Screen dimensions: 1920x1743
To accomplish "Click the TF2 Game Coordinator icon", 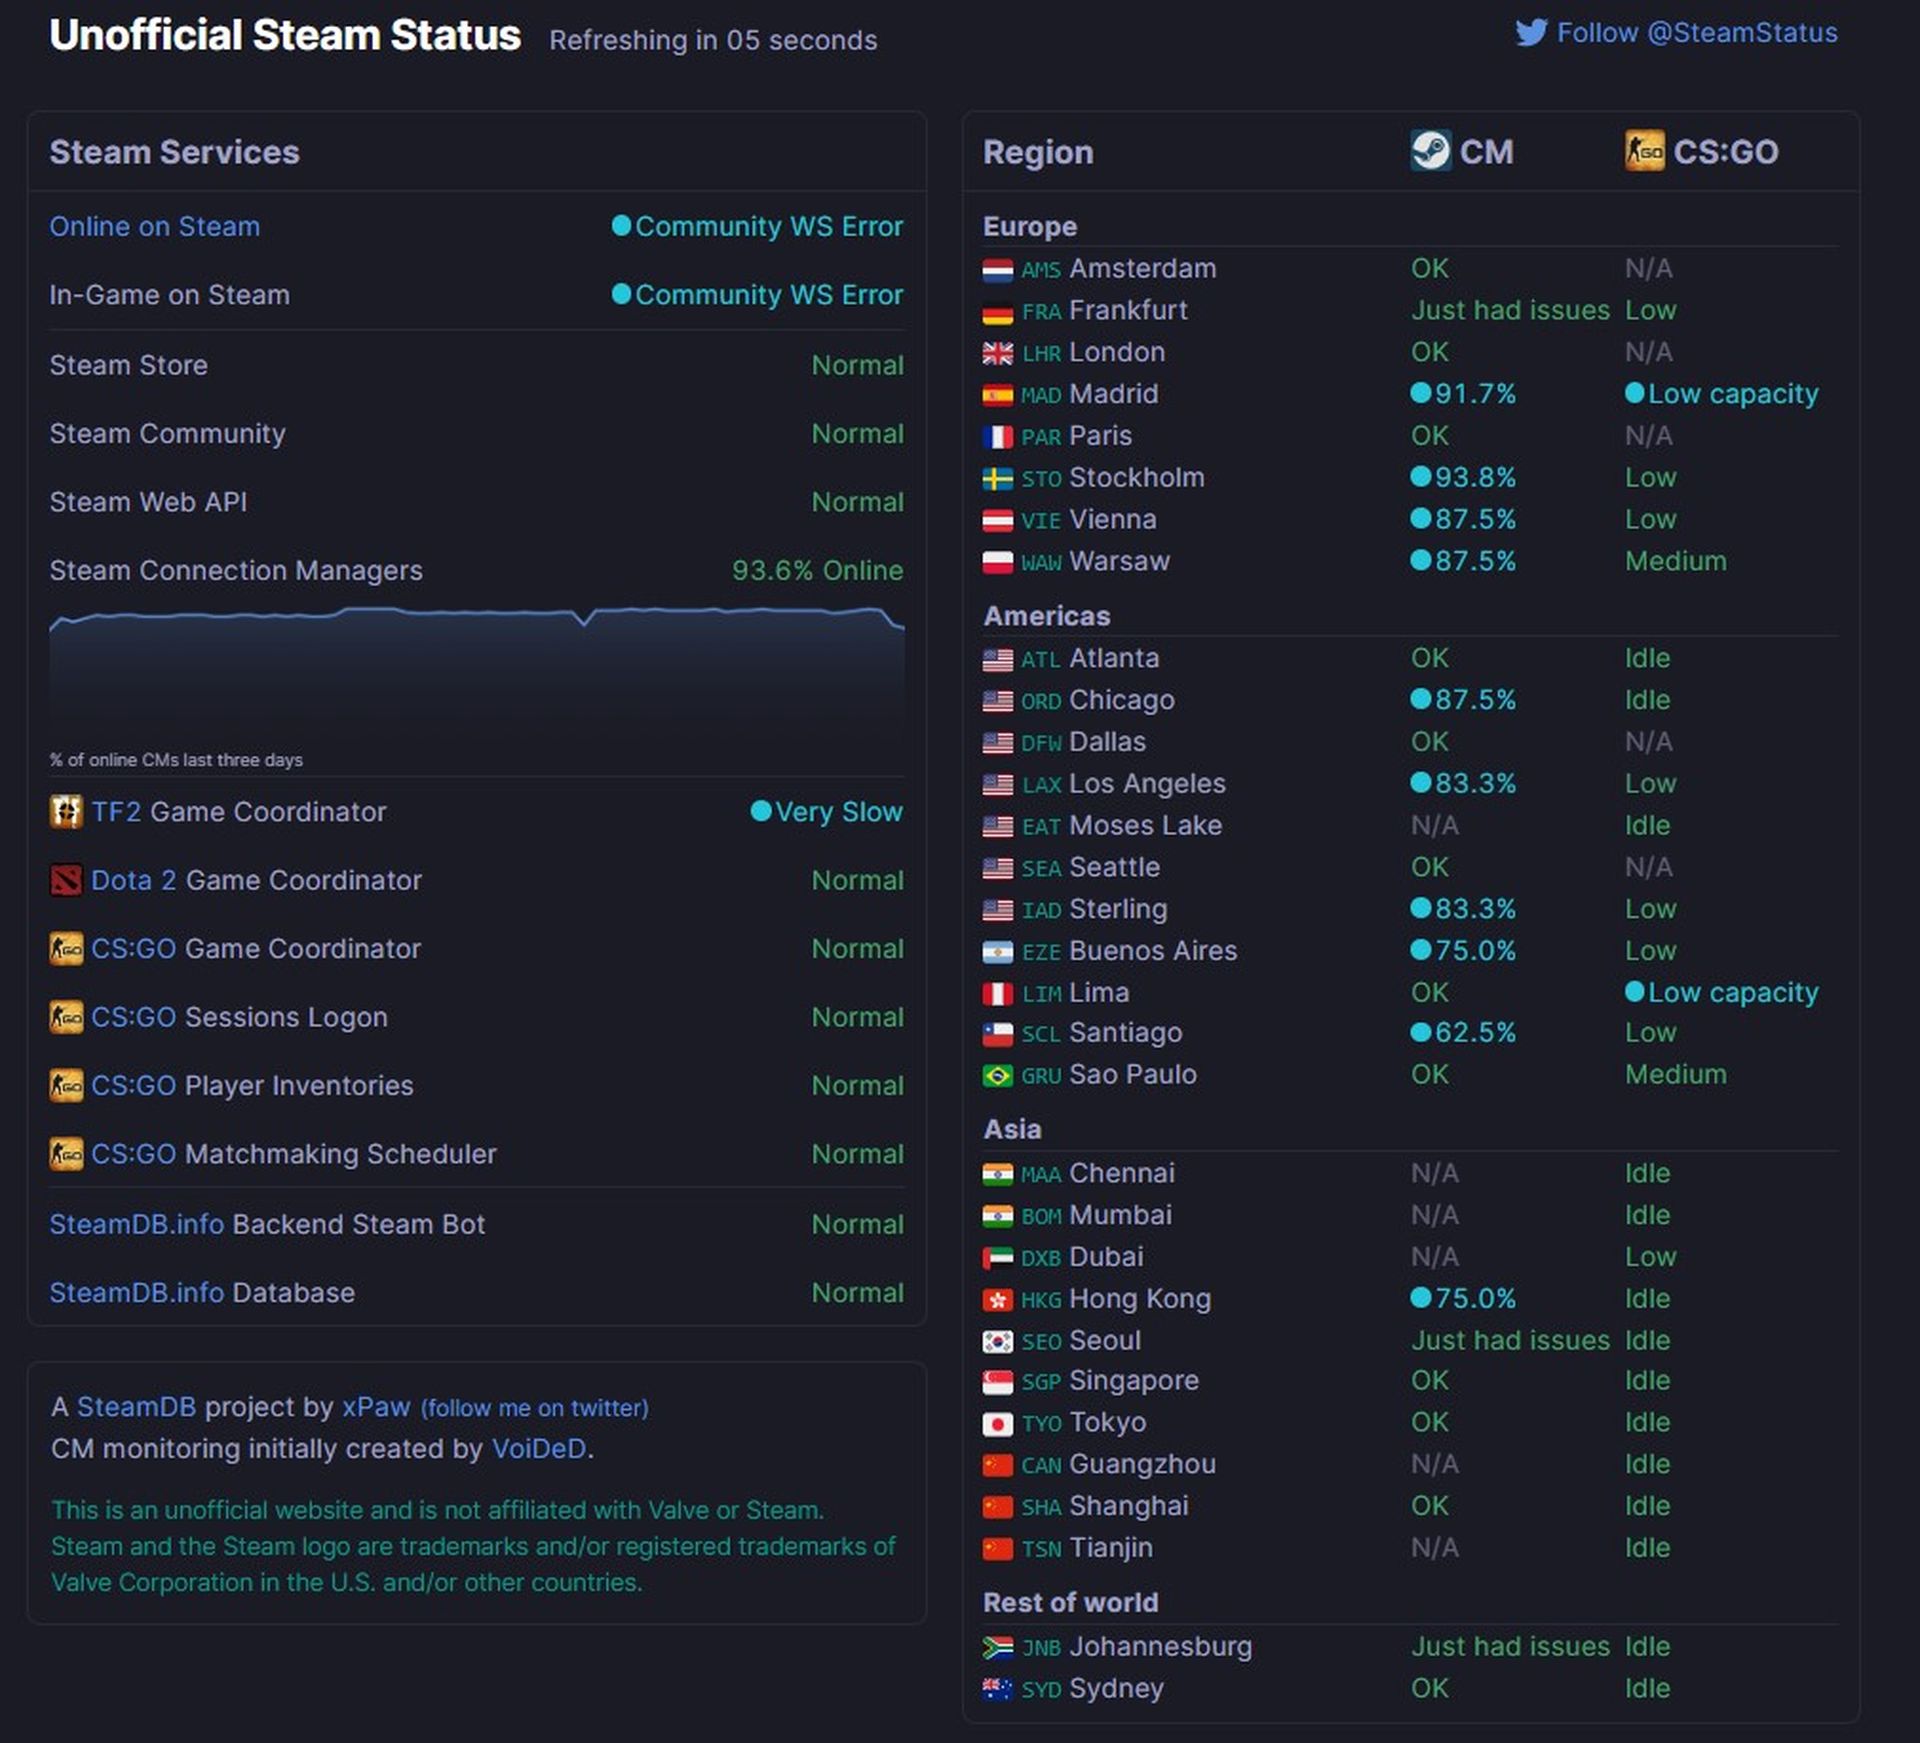I will point(66,811).
